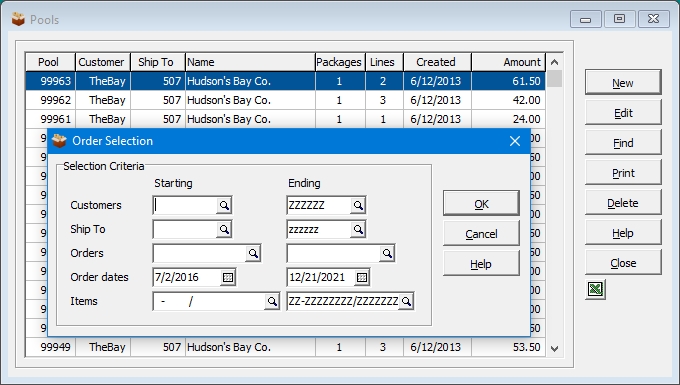Click ending order date 12/21/2021 field
The width and height of the screenshot is (680, 385).
(321, 277)
